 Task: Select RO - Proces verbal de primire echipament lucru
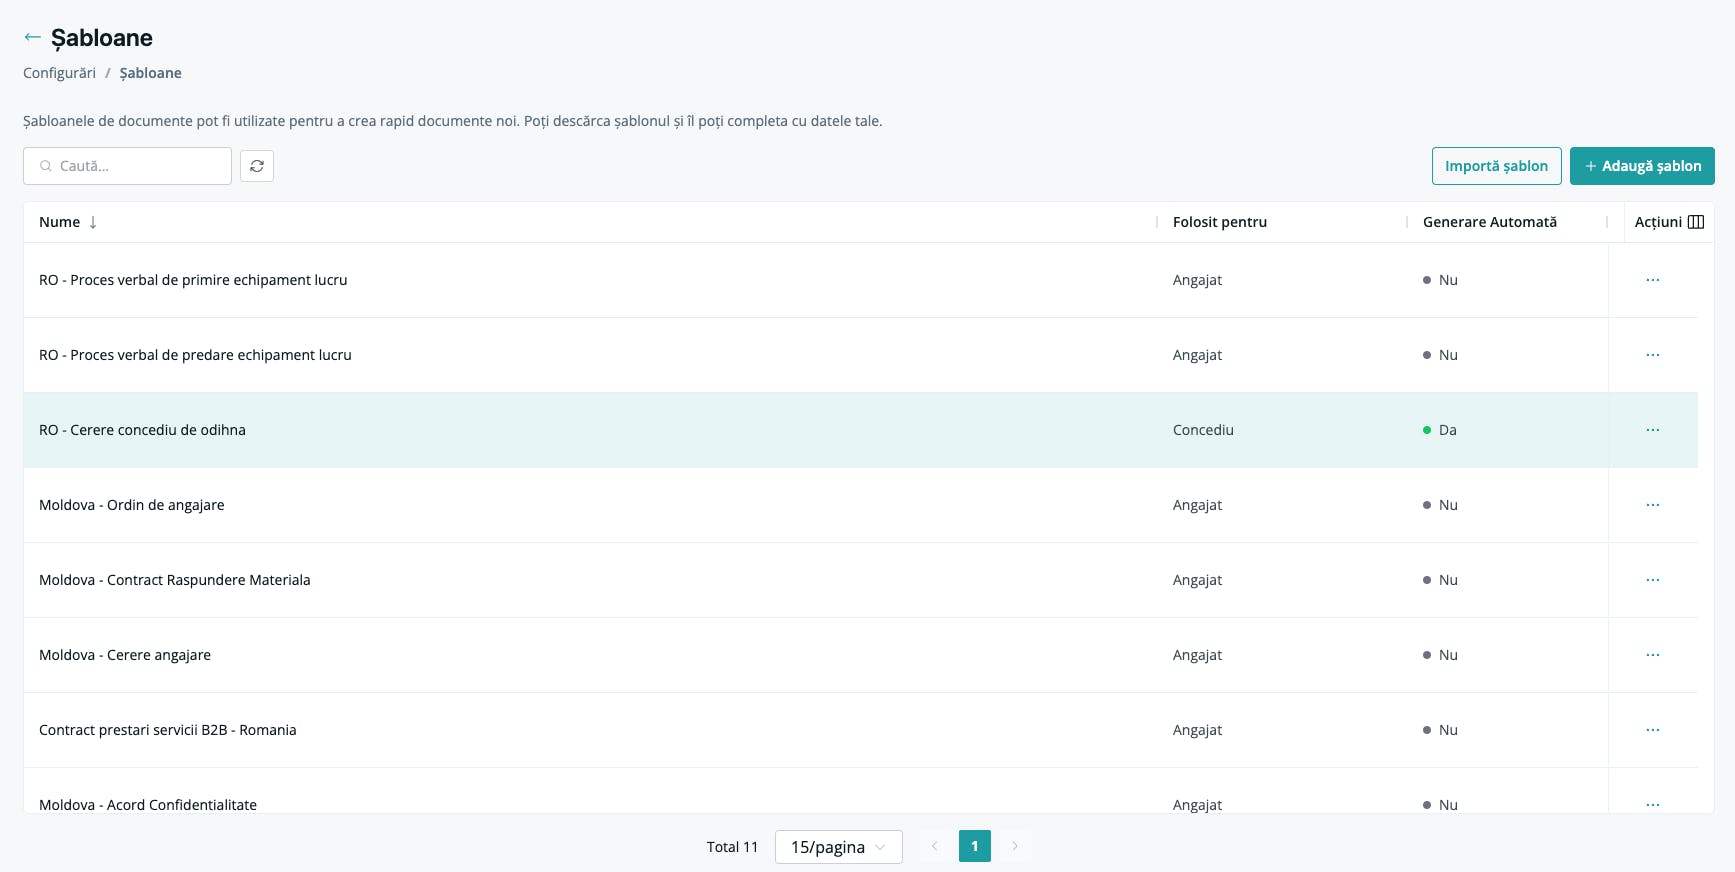[193, 280]
